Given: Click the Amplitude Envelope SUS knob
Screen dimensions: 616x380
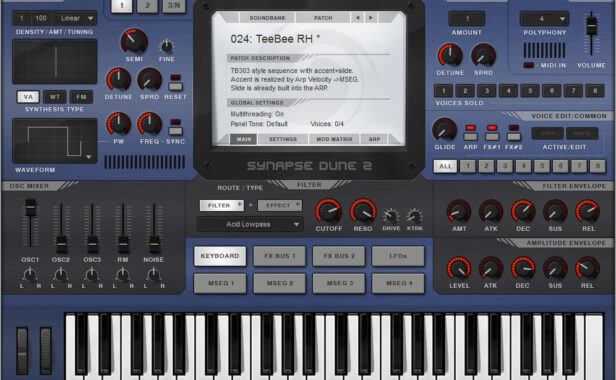Looking at the screenshot, I should coord(555,269).
